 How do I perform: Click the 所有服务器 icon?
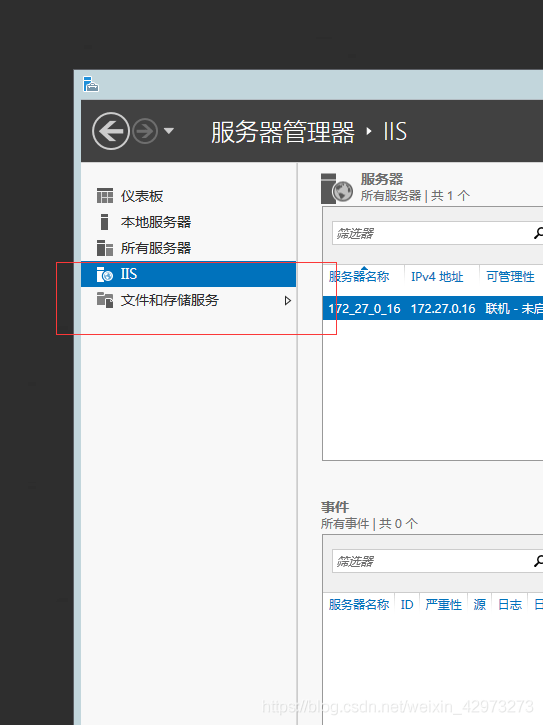coord(105,248)
